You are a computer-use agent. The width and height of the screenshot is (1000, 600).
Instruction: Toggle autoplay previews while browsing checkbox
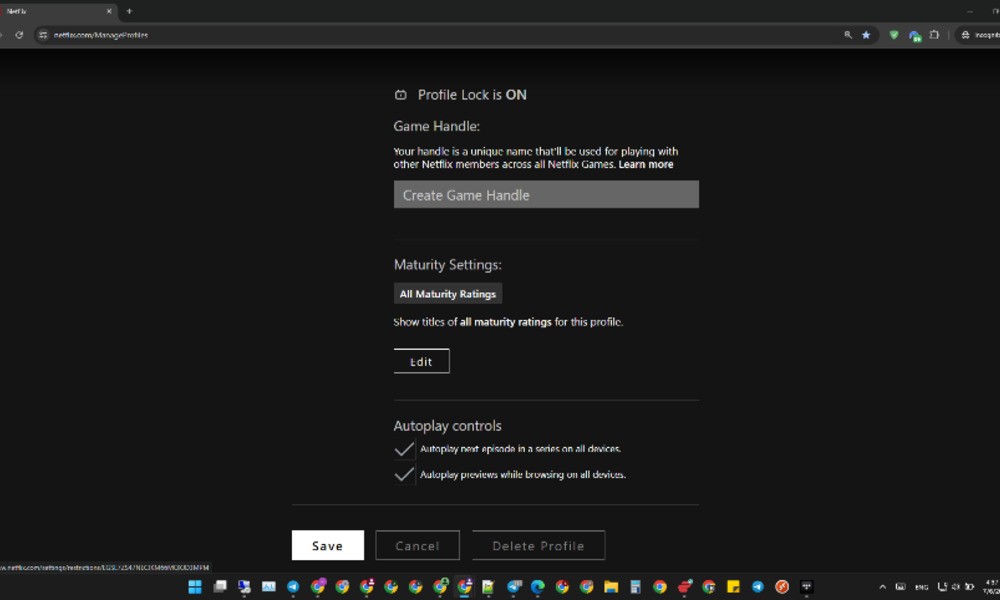point(404,475)
